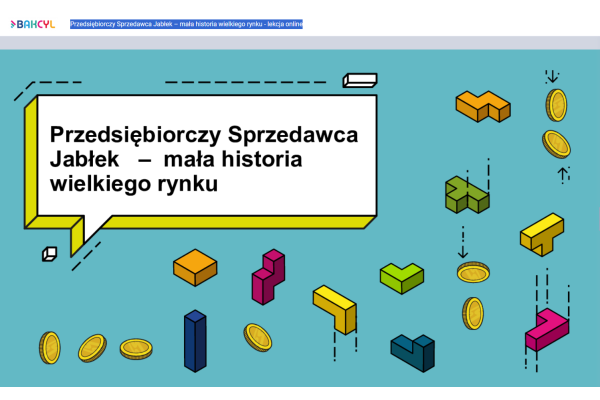Click the yellow T-shaped block on the right edge
600x400 pixels.
542,234
